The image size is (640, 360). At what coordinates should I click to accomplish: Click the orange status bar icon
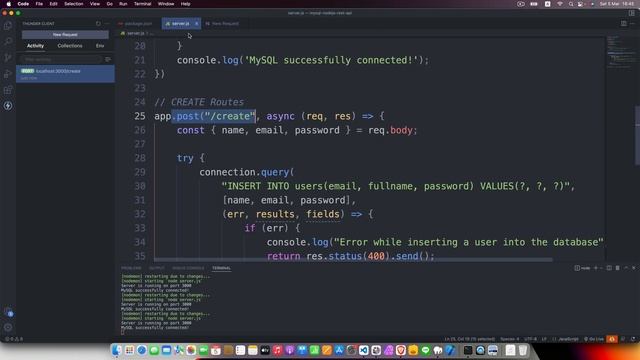tap(611, 339)
